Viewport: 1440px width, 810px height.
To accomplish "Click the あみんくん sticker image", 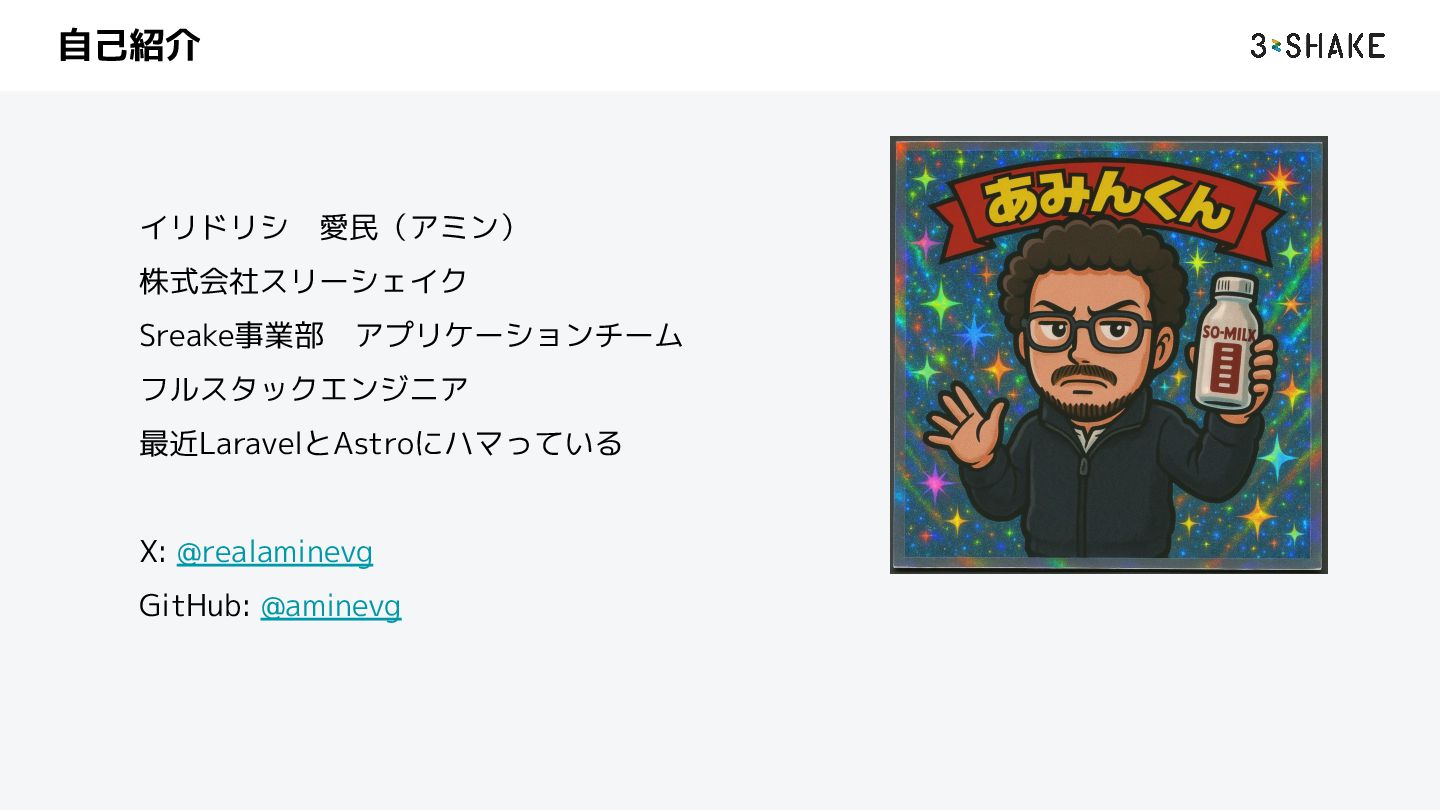I will point(1109,355).
